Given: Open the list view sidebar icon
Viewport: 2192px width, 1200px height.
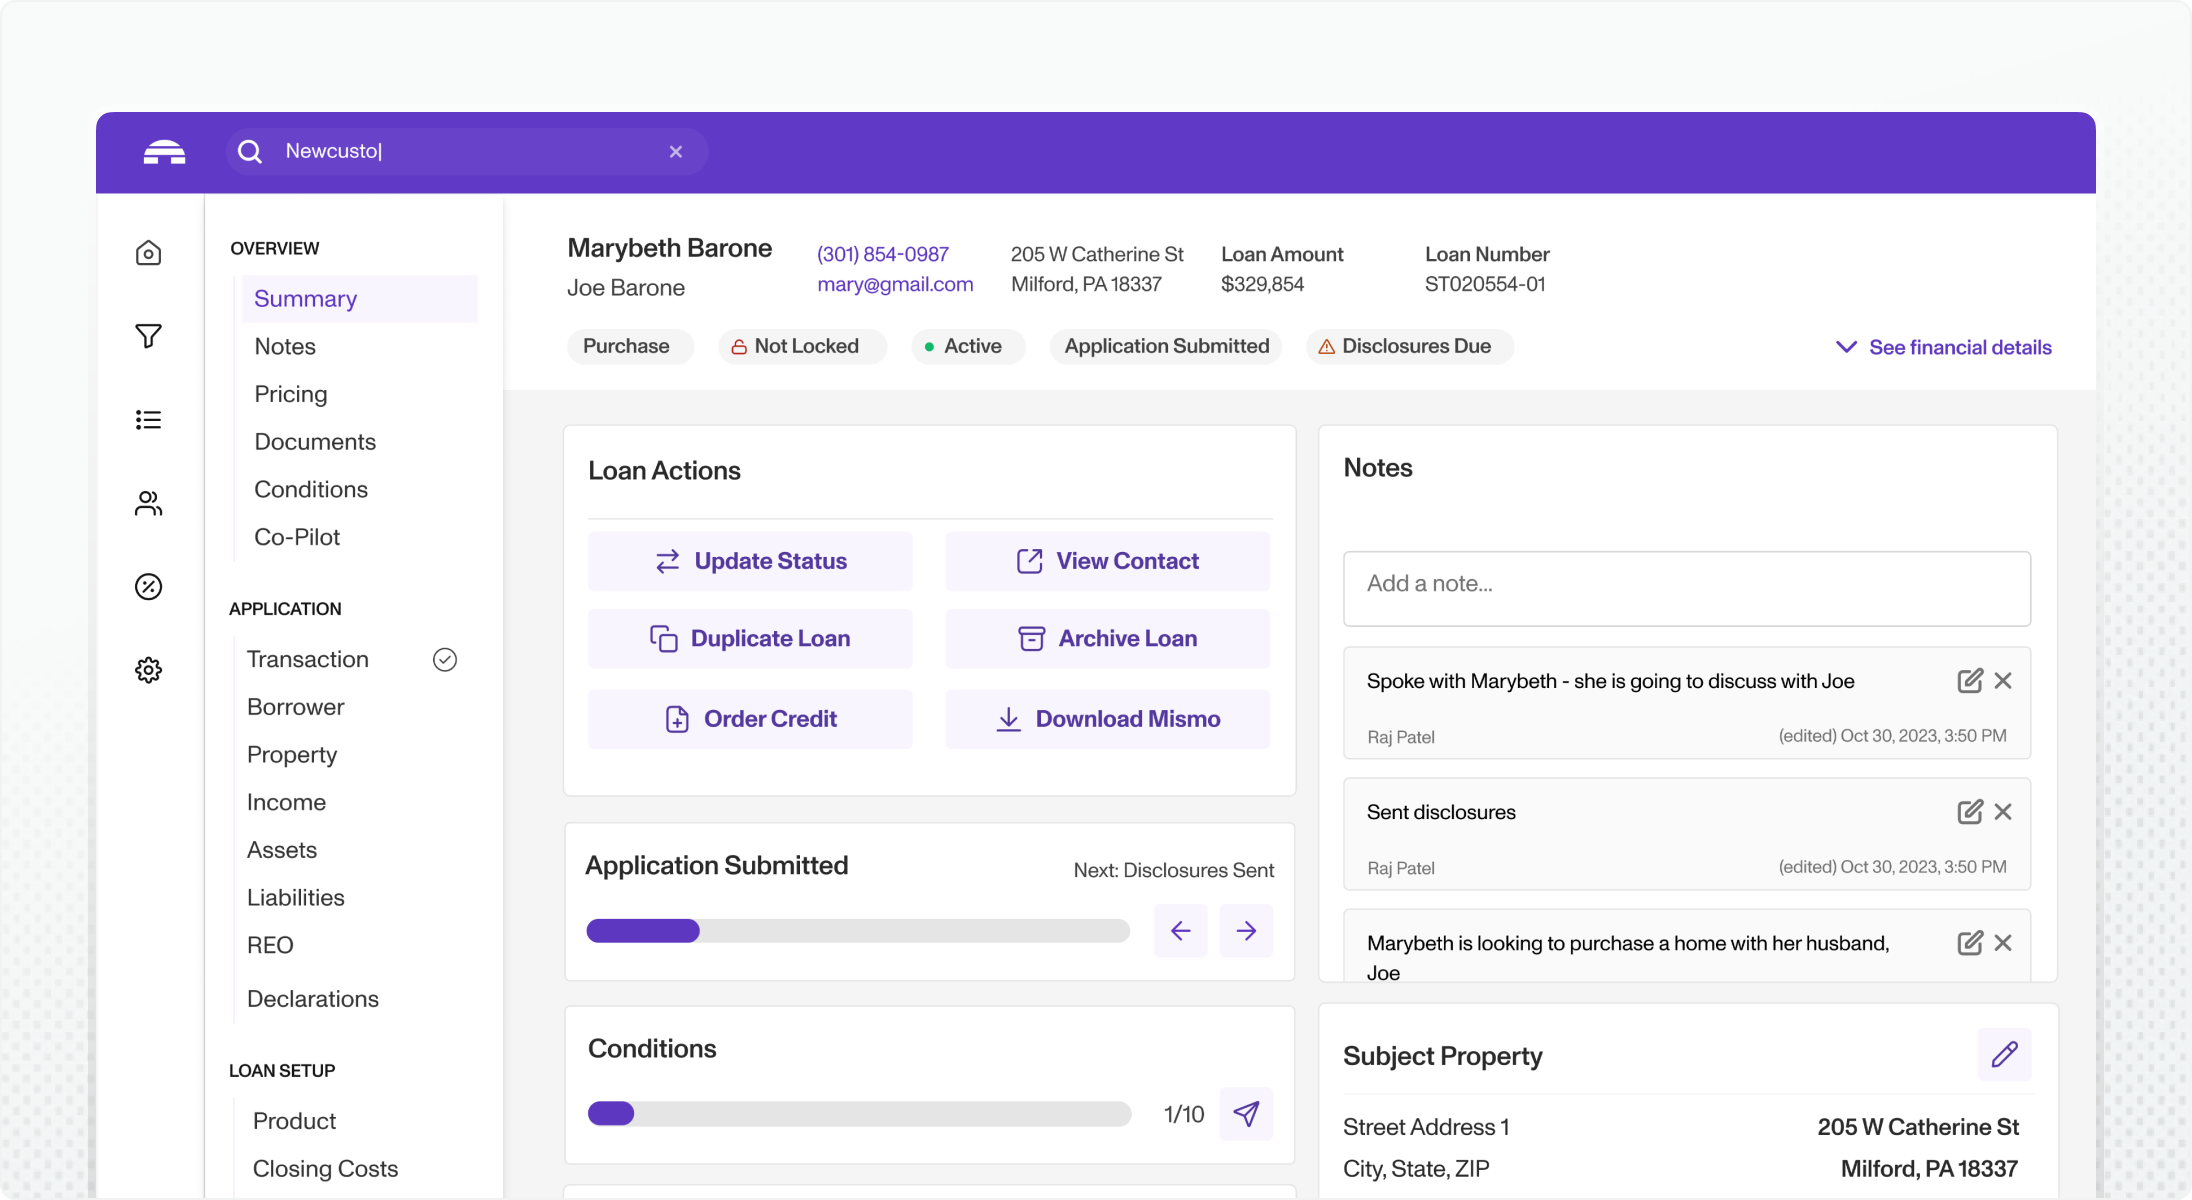Looking at the screenshot, I should [148, 420].
